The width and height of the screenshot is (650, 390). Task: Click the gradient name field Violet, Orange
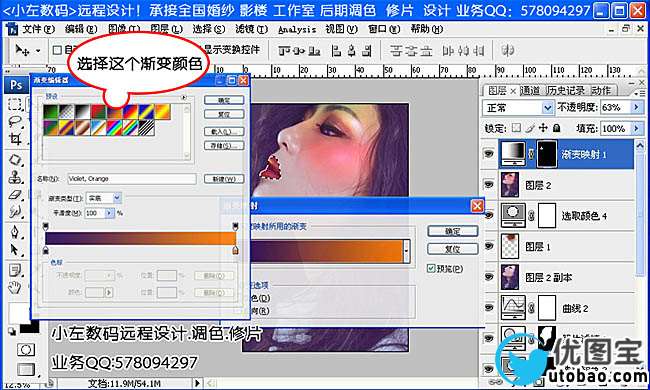[x=132, y=179]
